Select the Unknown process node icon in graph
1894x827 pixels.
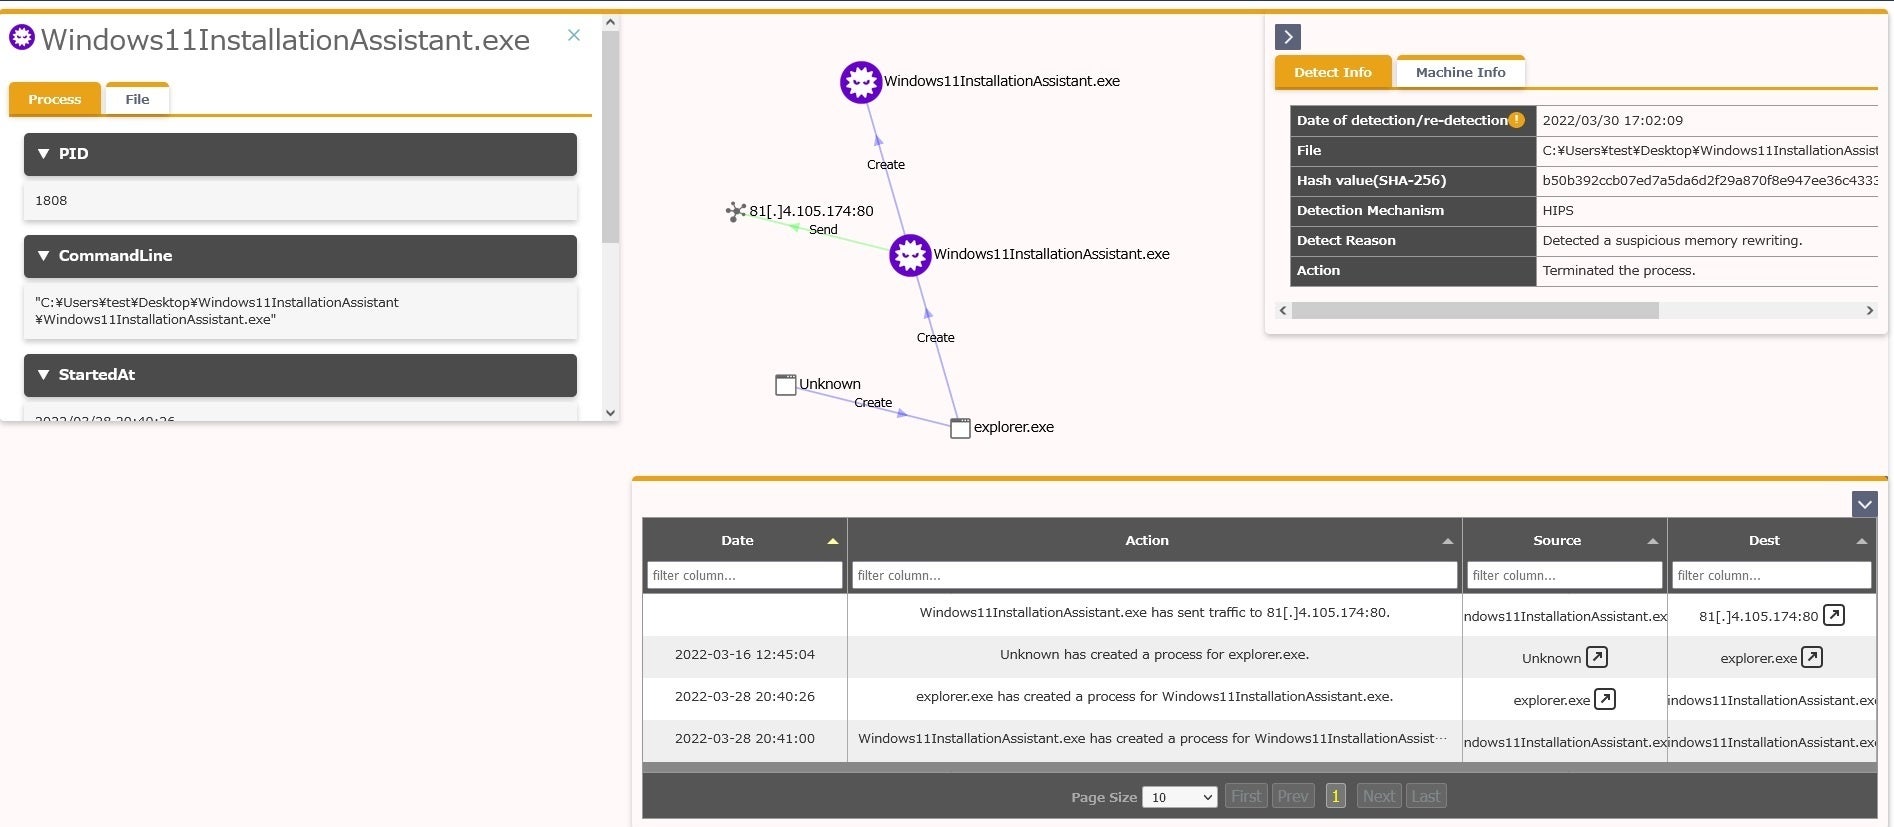(x=786, y=385)
